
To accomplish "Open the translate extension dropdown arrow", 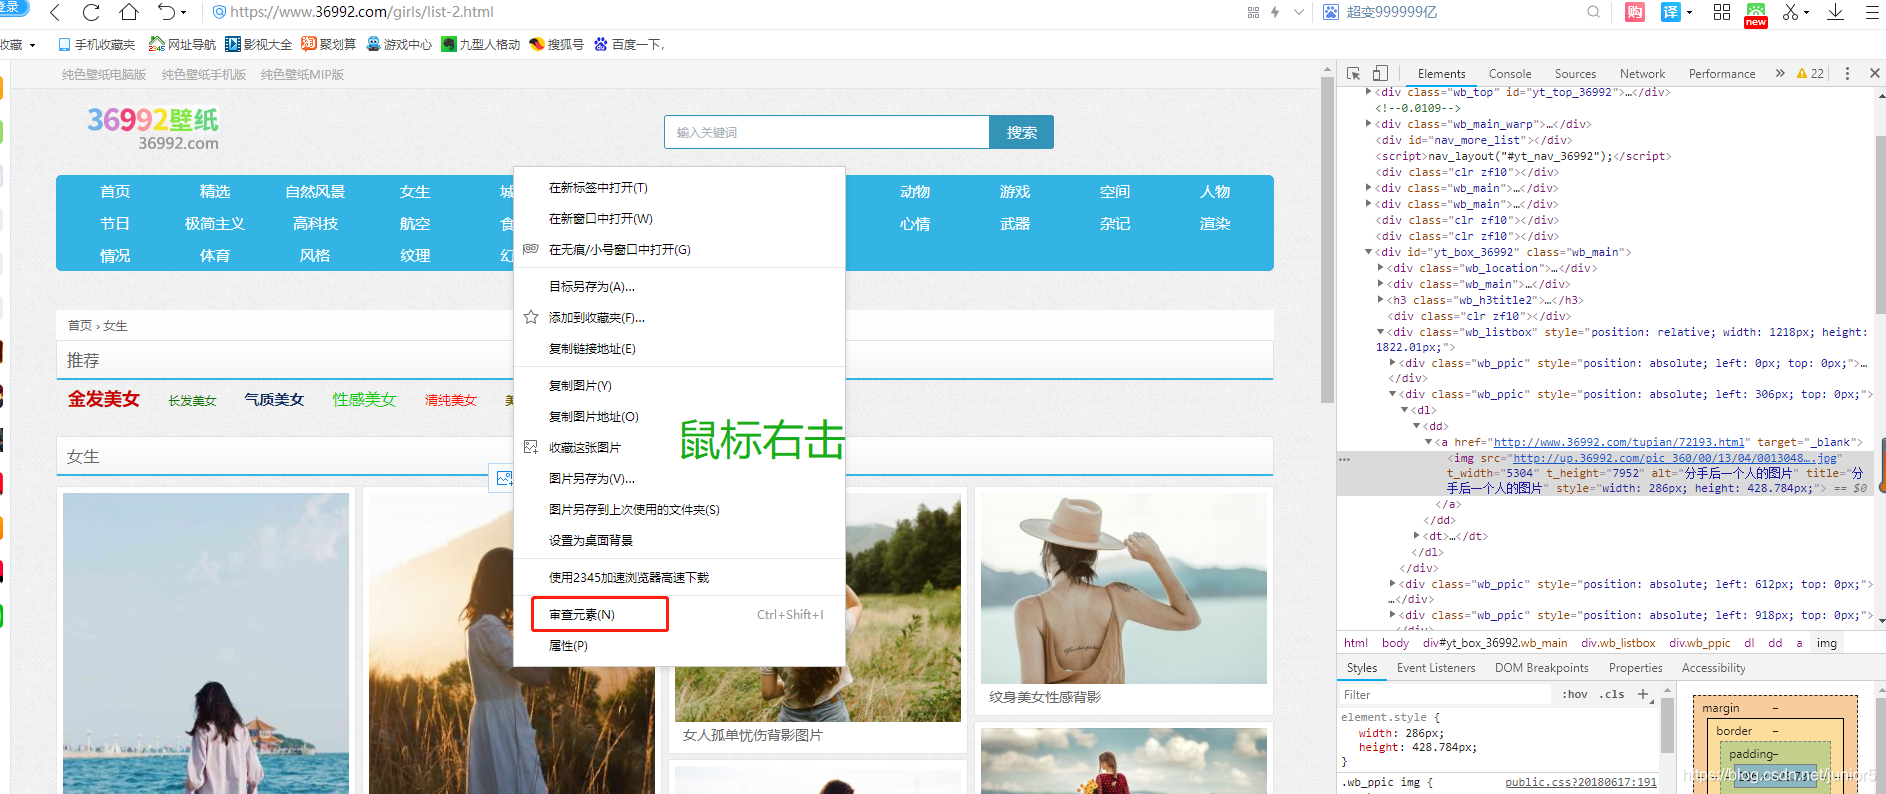I will [x=1689, y=13].
